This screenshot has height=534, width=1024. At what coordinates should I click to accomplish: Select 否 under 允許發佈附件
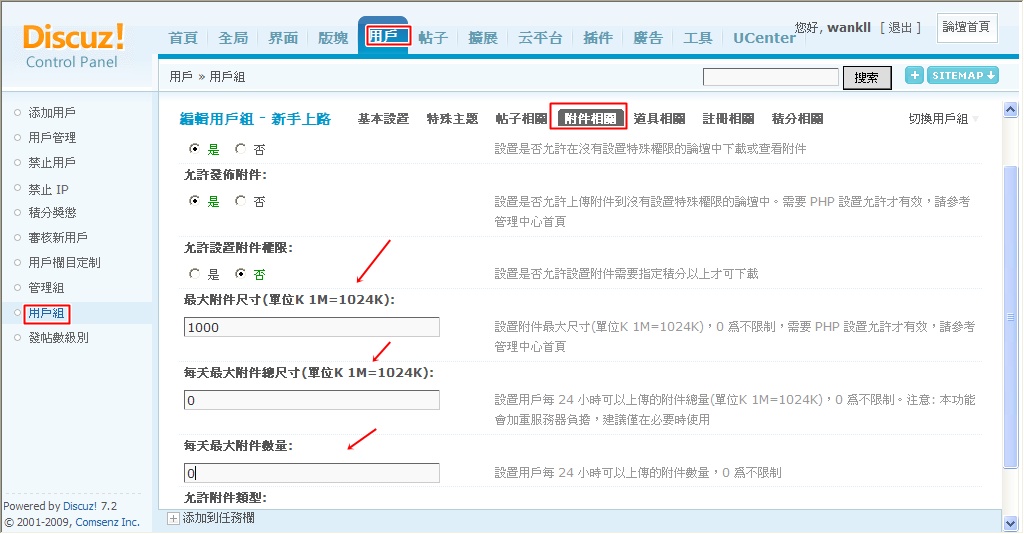(x=240, y=201)
